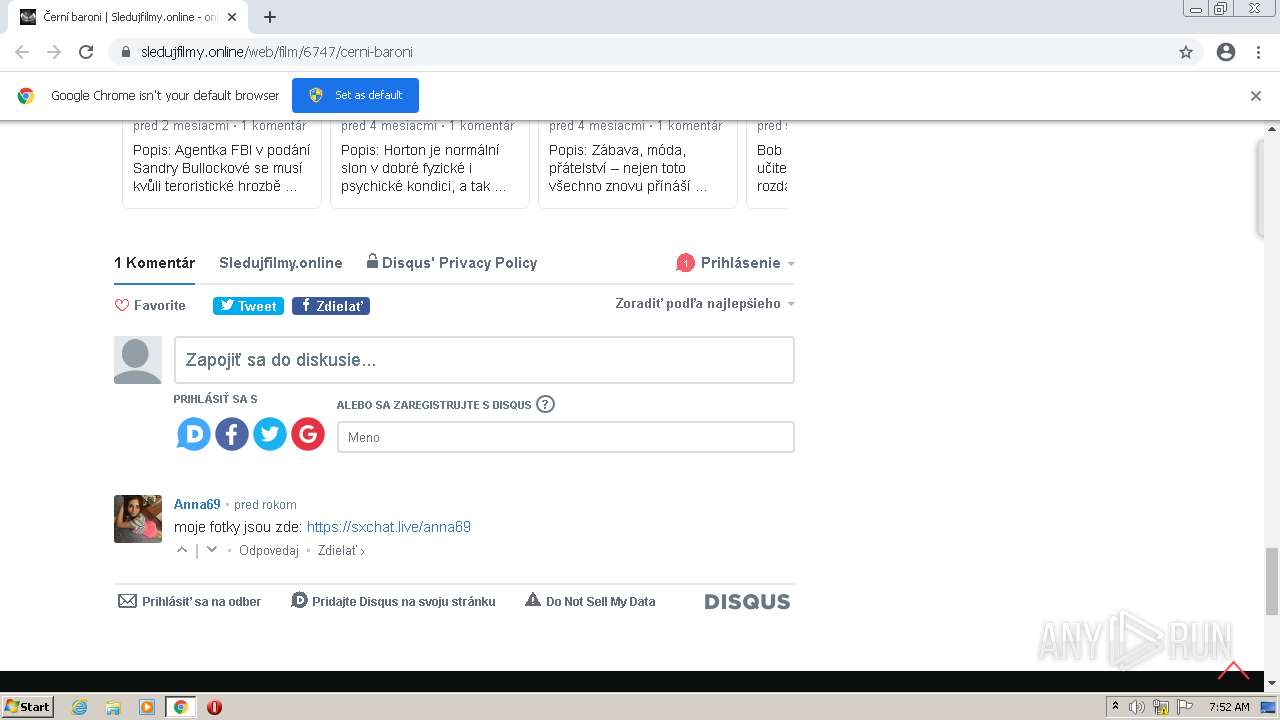Open the sxchat.live/anna69 link
This screenshot has width=1280, height=720.
[389, 527]
